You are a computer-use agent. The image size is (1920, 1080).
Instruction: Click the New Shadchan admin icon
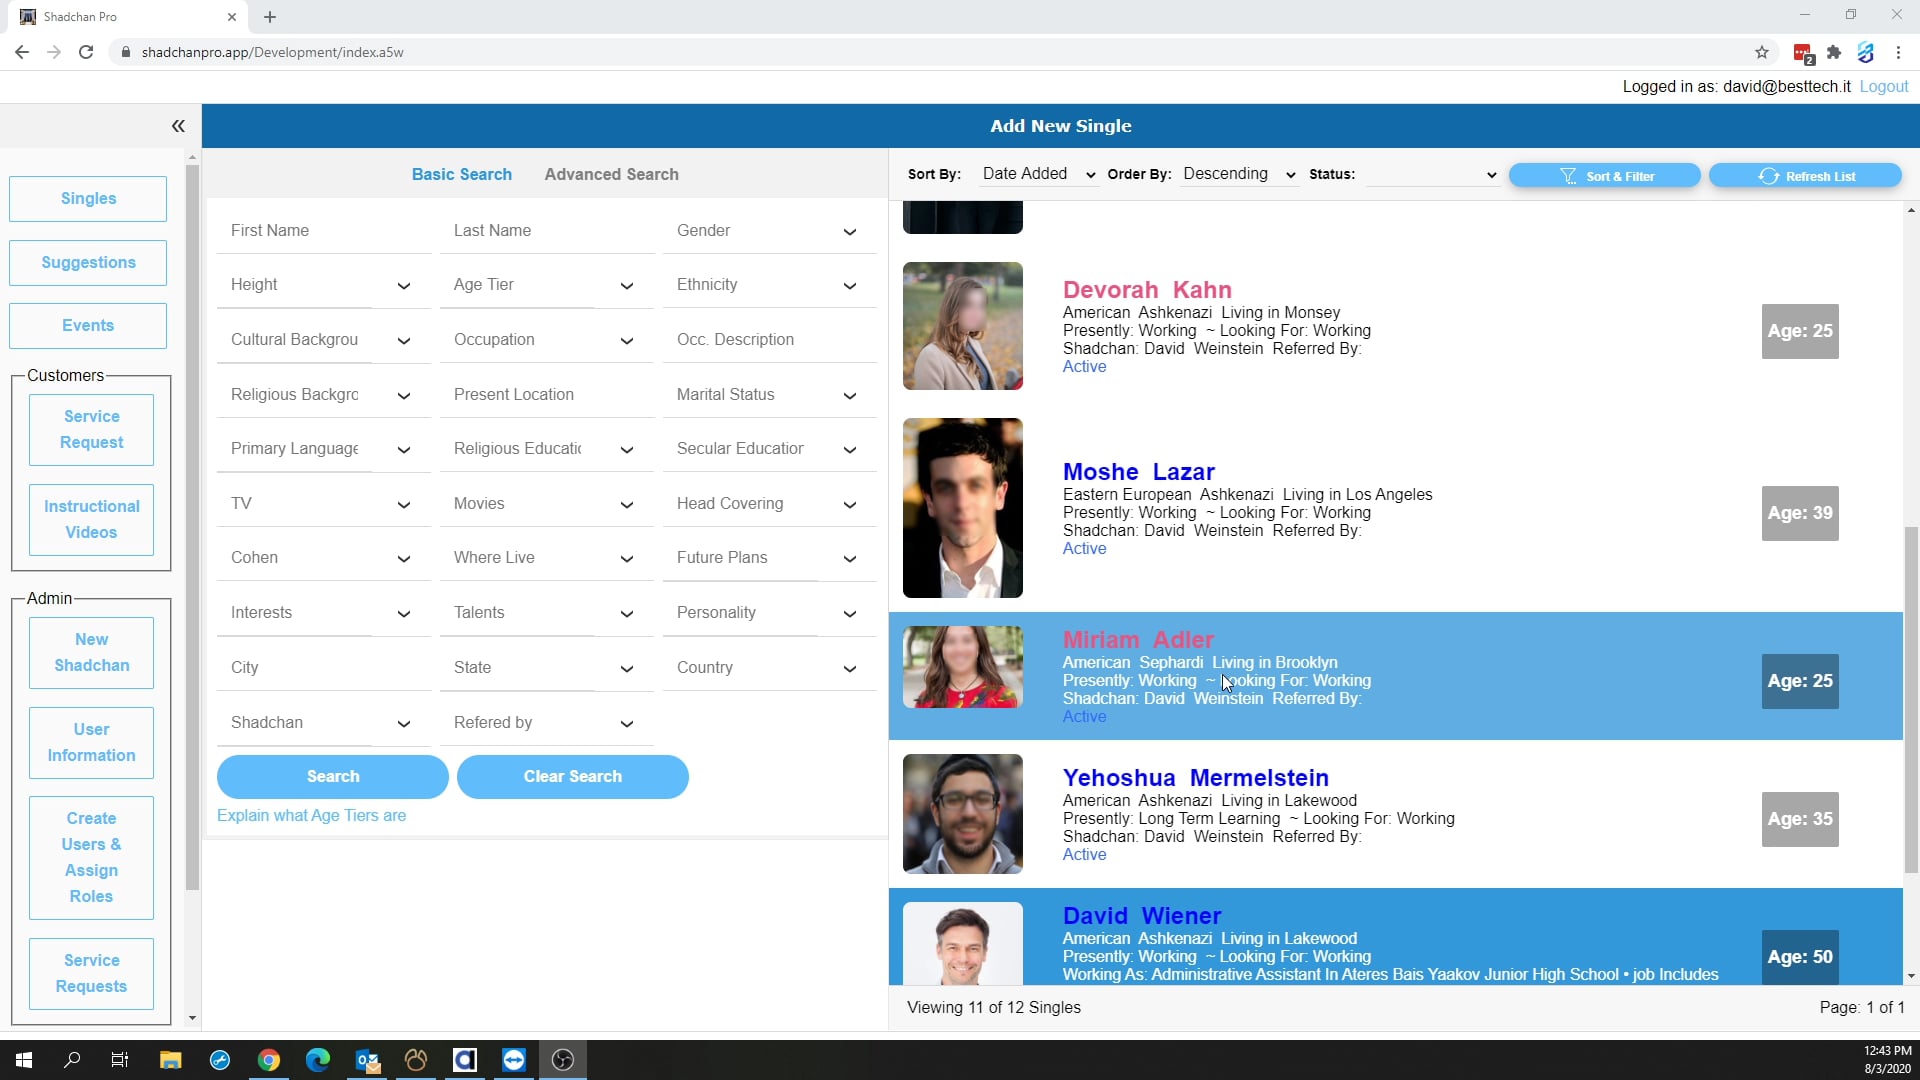tap(91, 651)
